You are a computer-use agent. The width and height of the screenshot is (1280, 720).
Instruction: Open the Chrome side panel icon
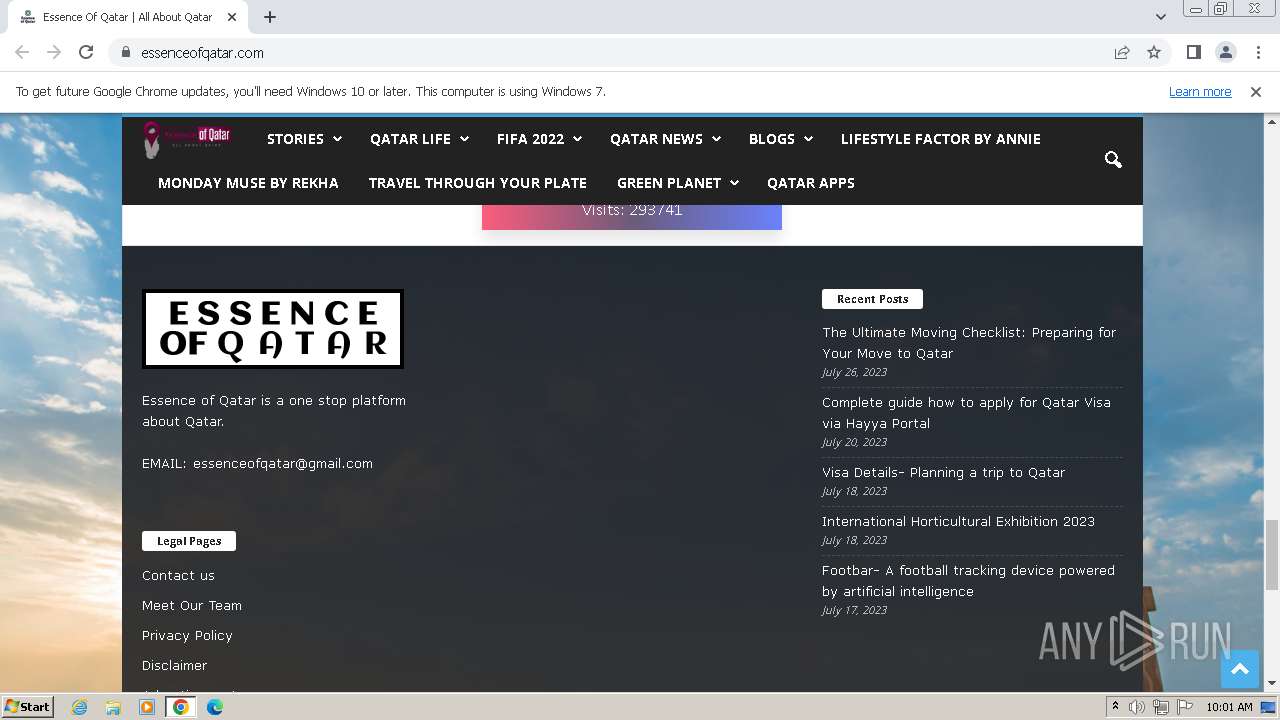1193,52
